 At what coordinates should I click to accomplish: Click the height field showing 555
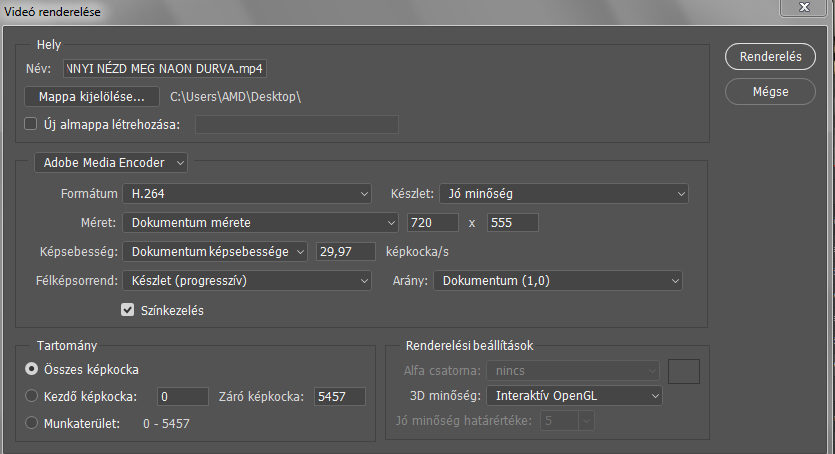pyautogui.click(x=513, y=222)
